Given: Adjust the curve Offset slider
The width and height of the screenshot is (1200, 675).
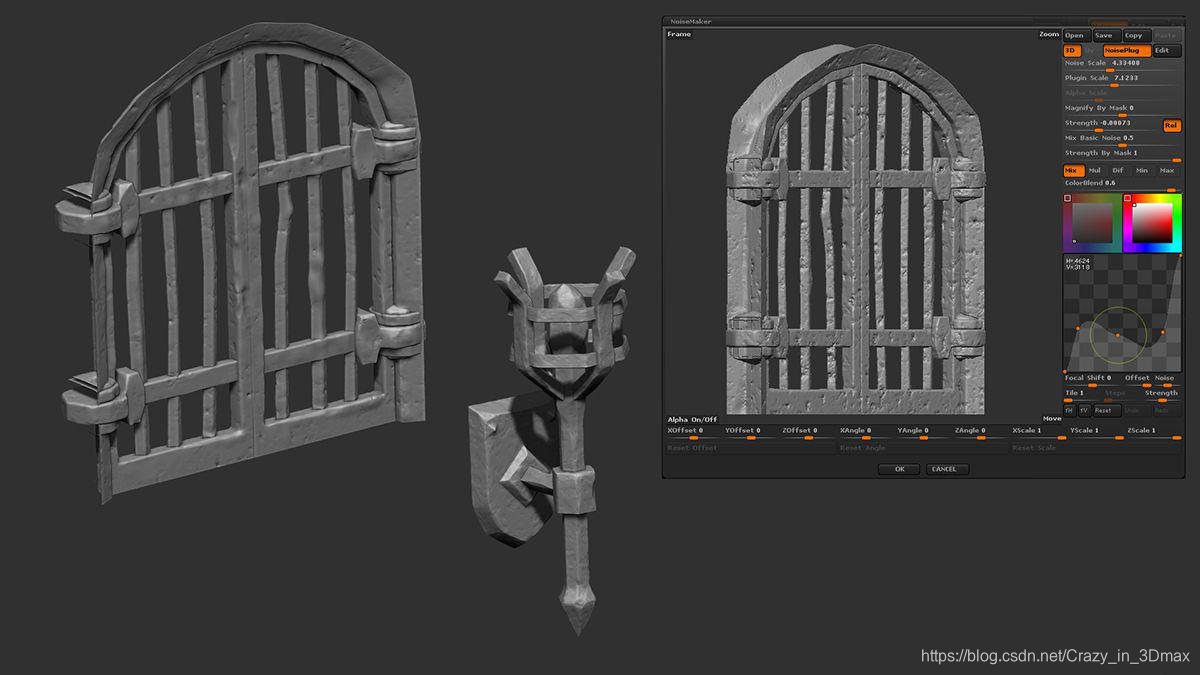Looking at the screenshot, I should coord(1138,381).
